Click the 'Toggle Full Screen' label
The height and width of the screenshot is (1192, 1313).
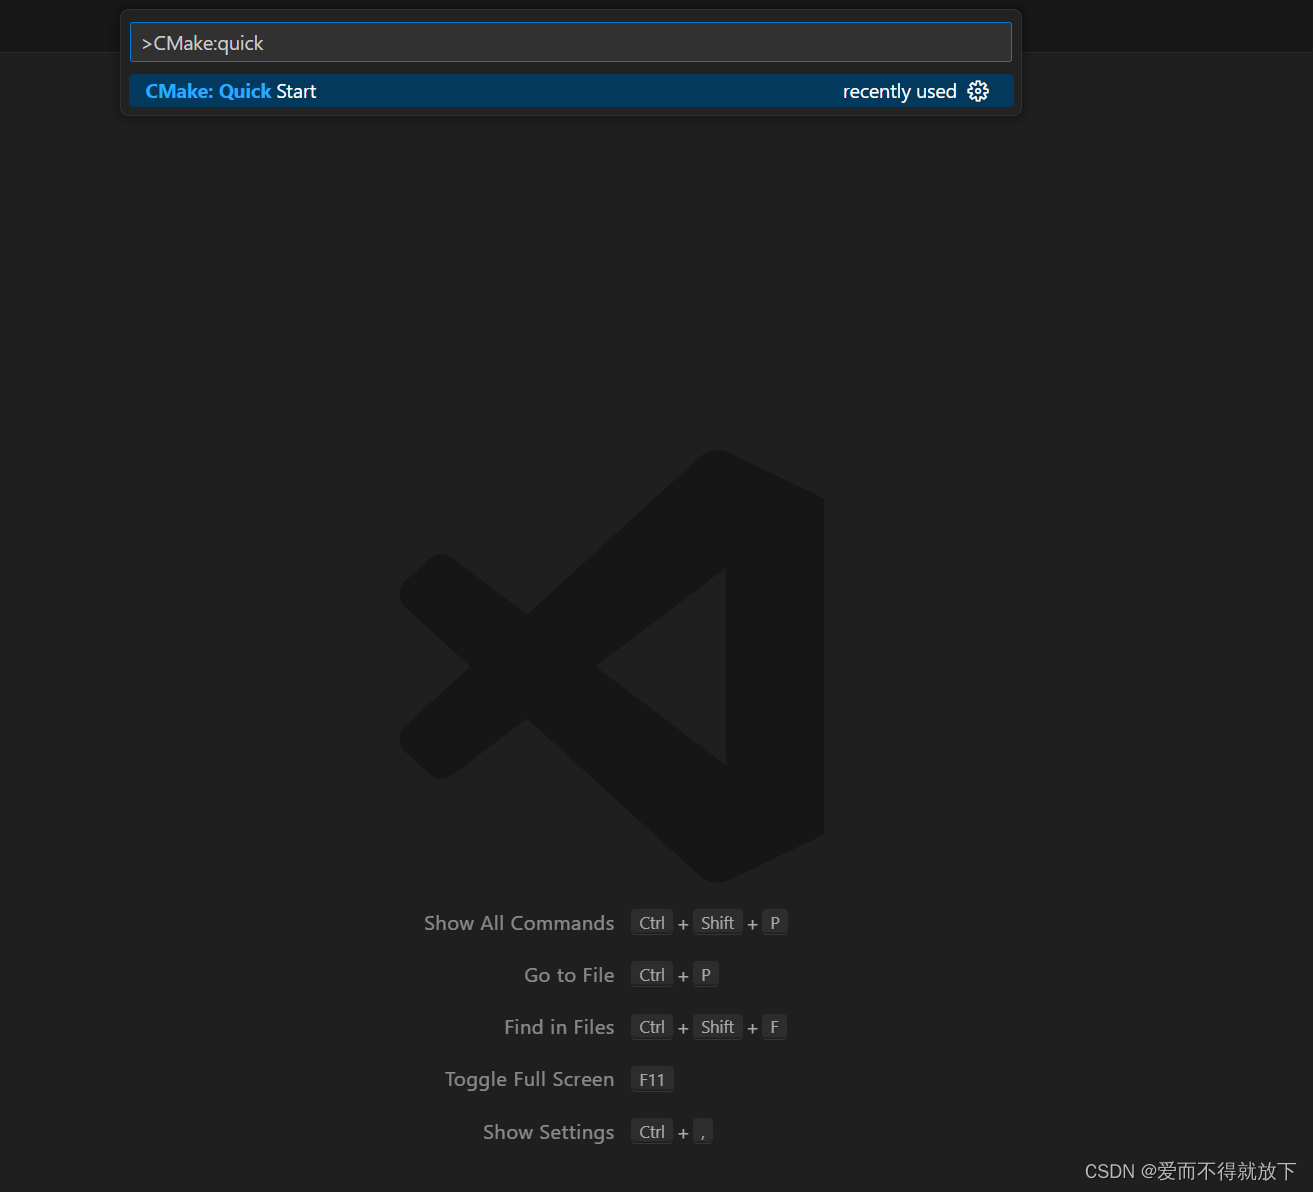(529, 1079)
